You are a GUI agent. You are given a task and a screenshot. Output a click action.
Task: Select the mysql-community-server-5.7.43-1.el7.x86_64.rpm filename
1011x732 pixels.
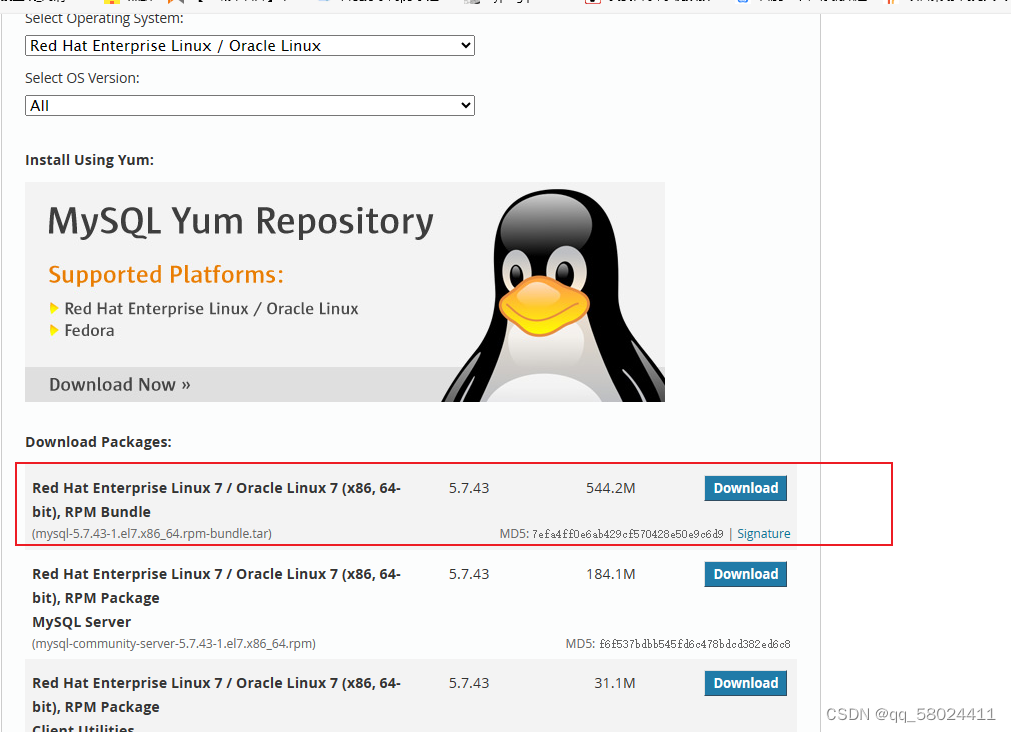[x=174, y=644]
